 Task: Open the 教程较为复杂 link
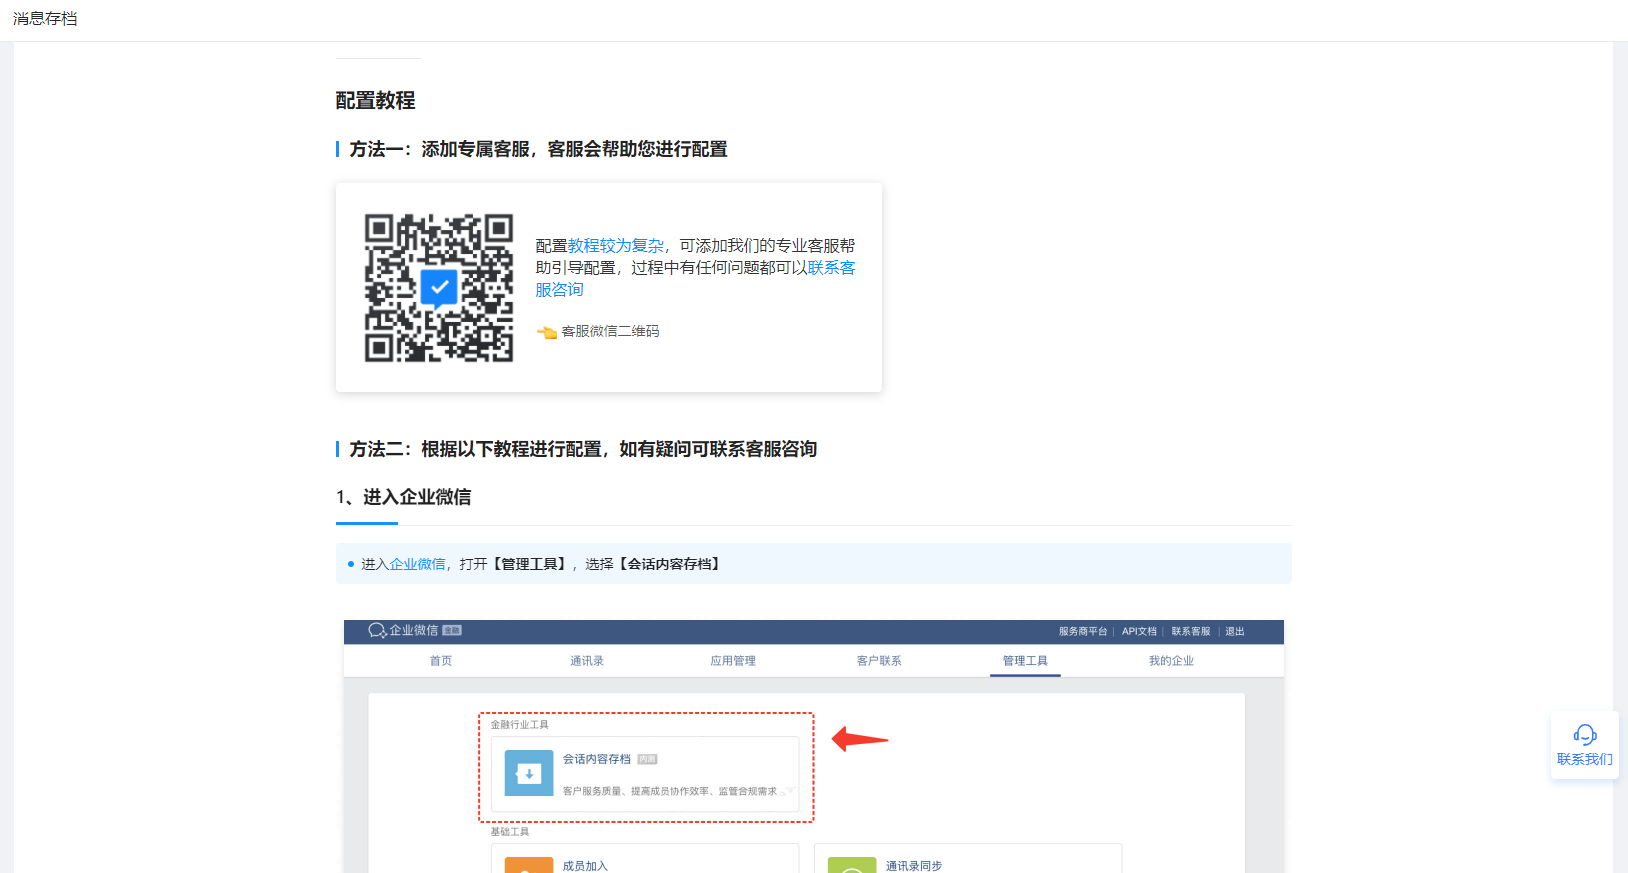tap(616, 245)
